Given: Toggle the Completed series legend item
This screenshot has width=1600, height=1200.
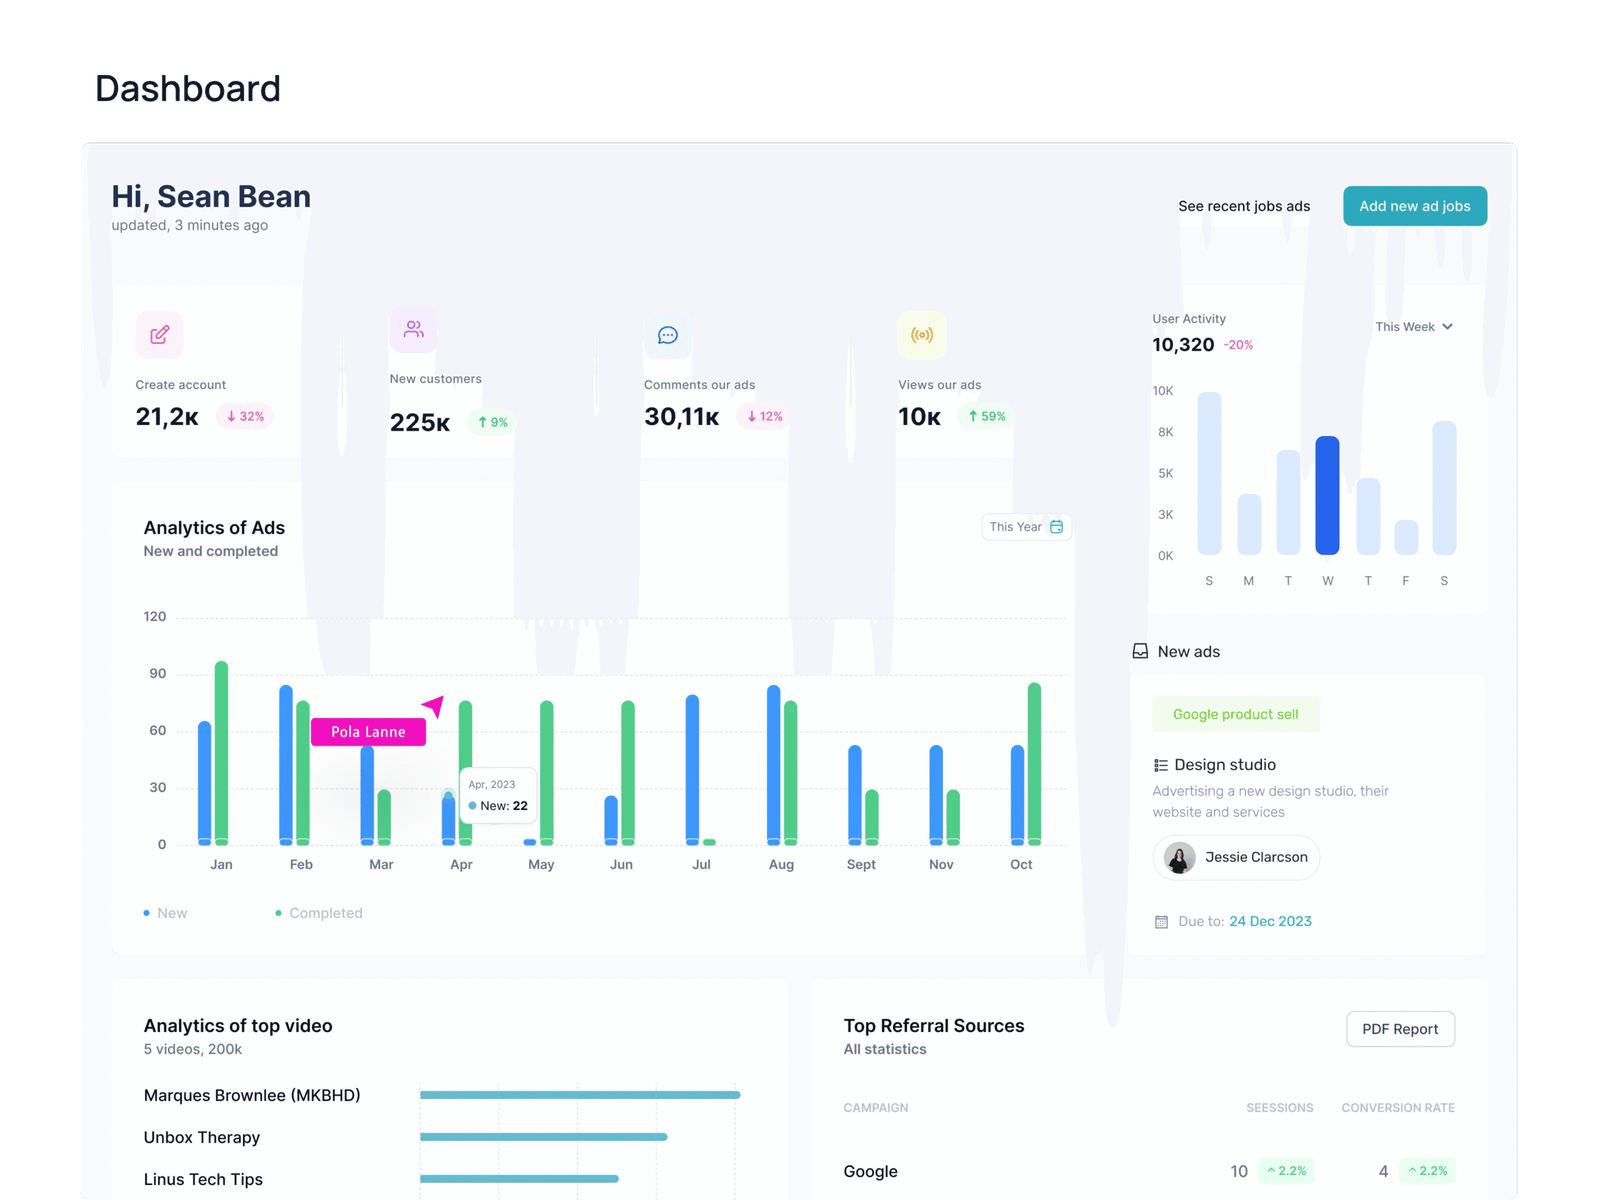Looking at the screenshot, I should (x=319, y=913).
